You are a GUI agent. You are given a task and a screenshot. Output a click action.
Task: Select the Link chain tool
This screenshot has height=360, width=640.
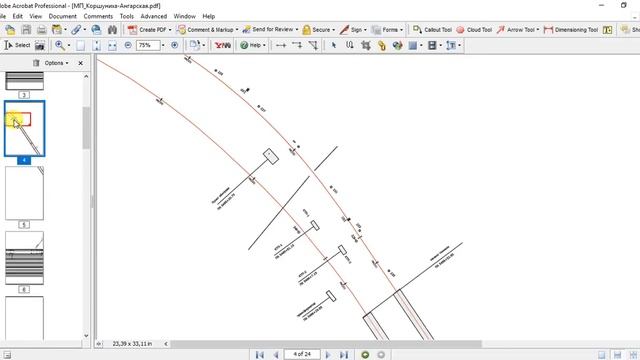[x=382, y=45]
